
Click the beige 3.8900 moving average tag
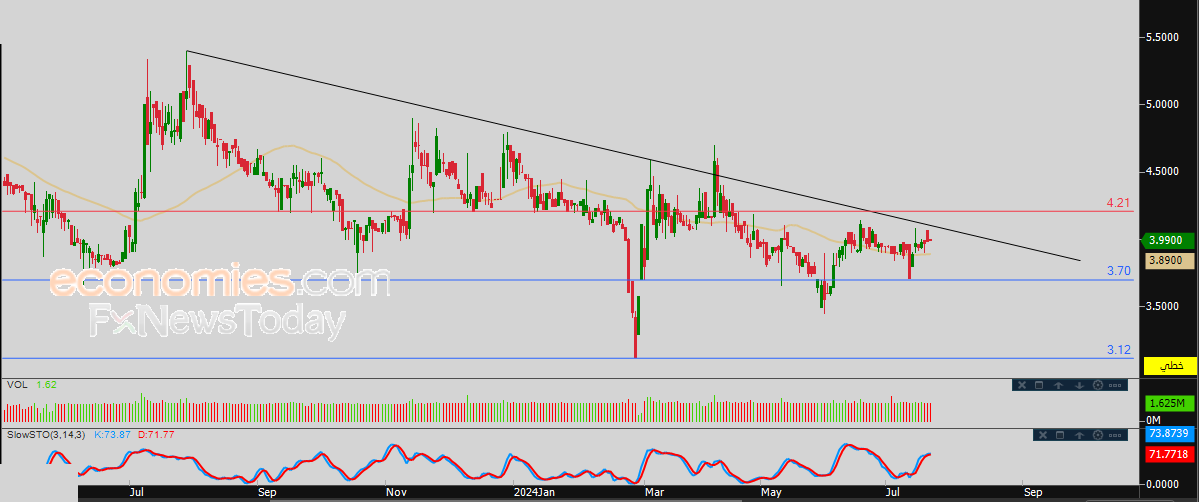1170,261
